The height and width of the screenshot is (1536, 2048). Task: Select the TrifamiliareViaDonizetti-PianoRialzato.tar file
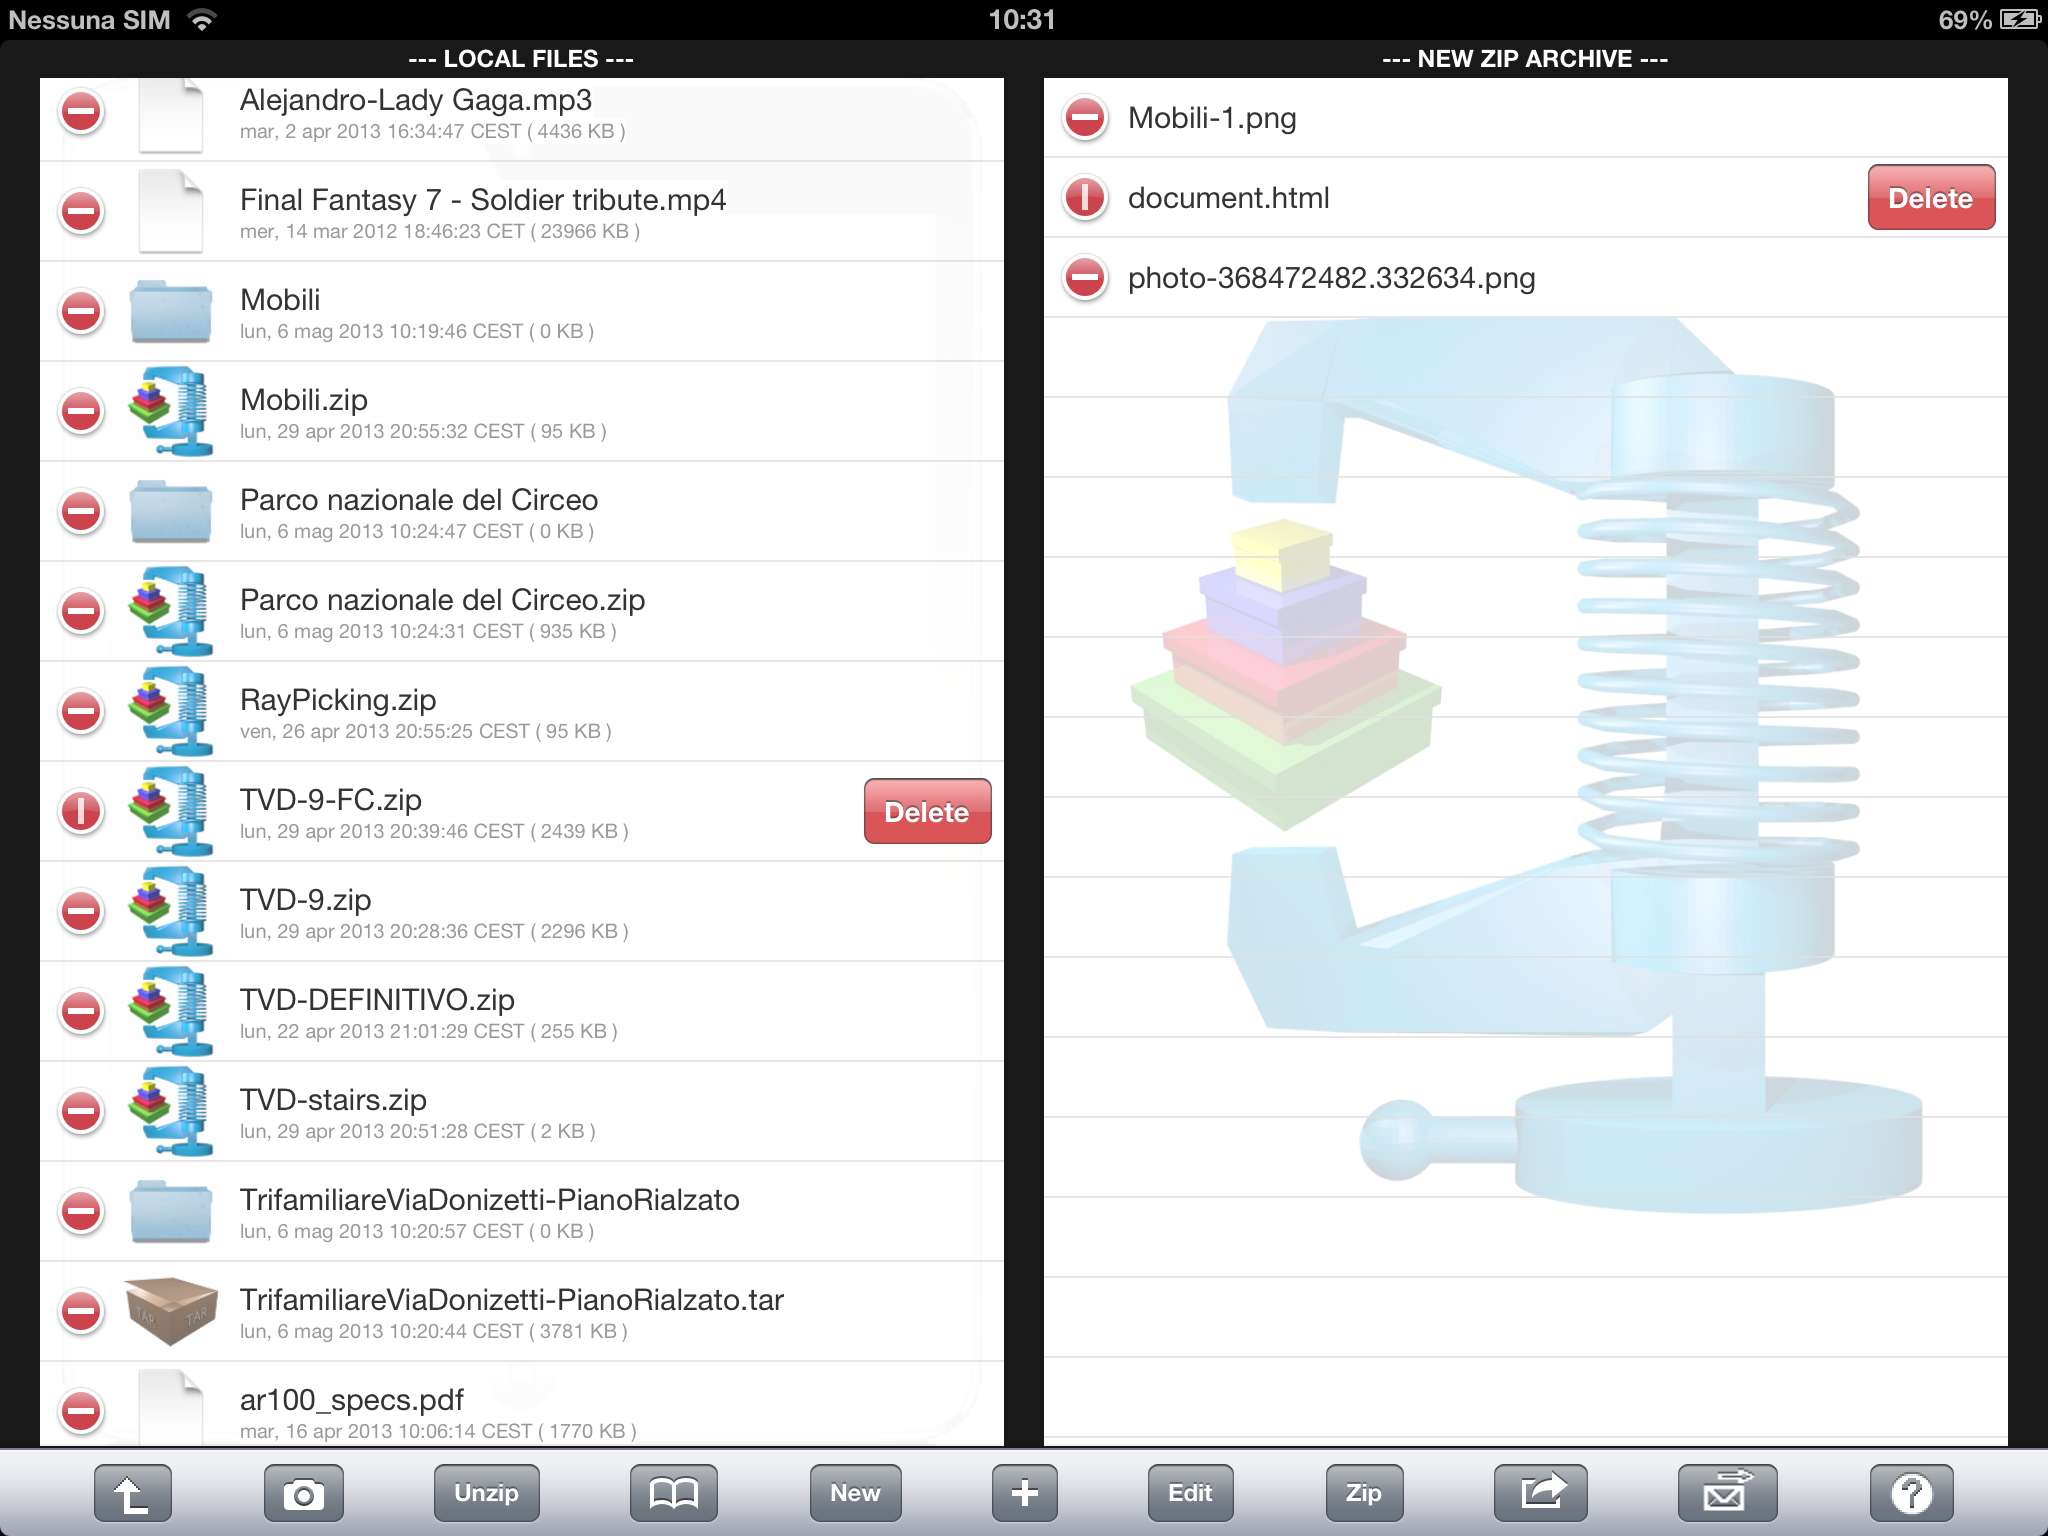point(510,1311)
